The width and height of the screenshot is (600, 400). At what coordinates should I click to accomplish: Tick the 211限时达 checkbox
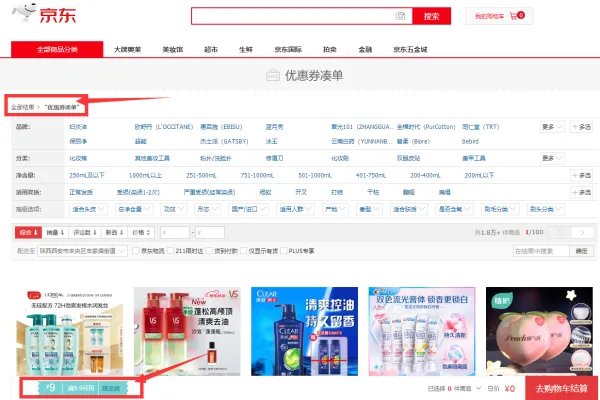[170, 251]
